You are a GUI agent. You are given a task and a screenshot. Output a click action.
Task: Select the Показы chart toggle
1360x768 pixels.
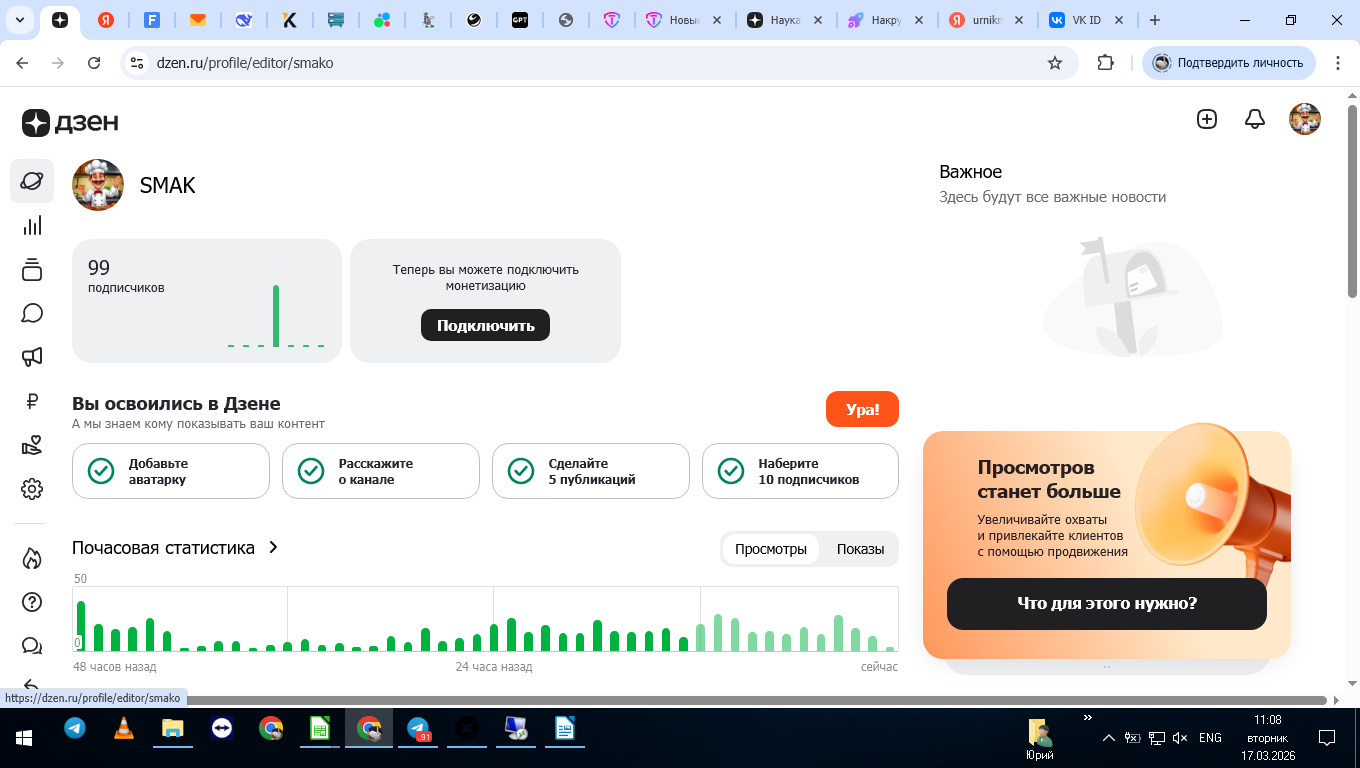click(860, 549)
